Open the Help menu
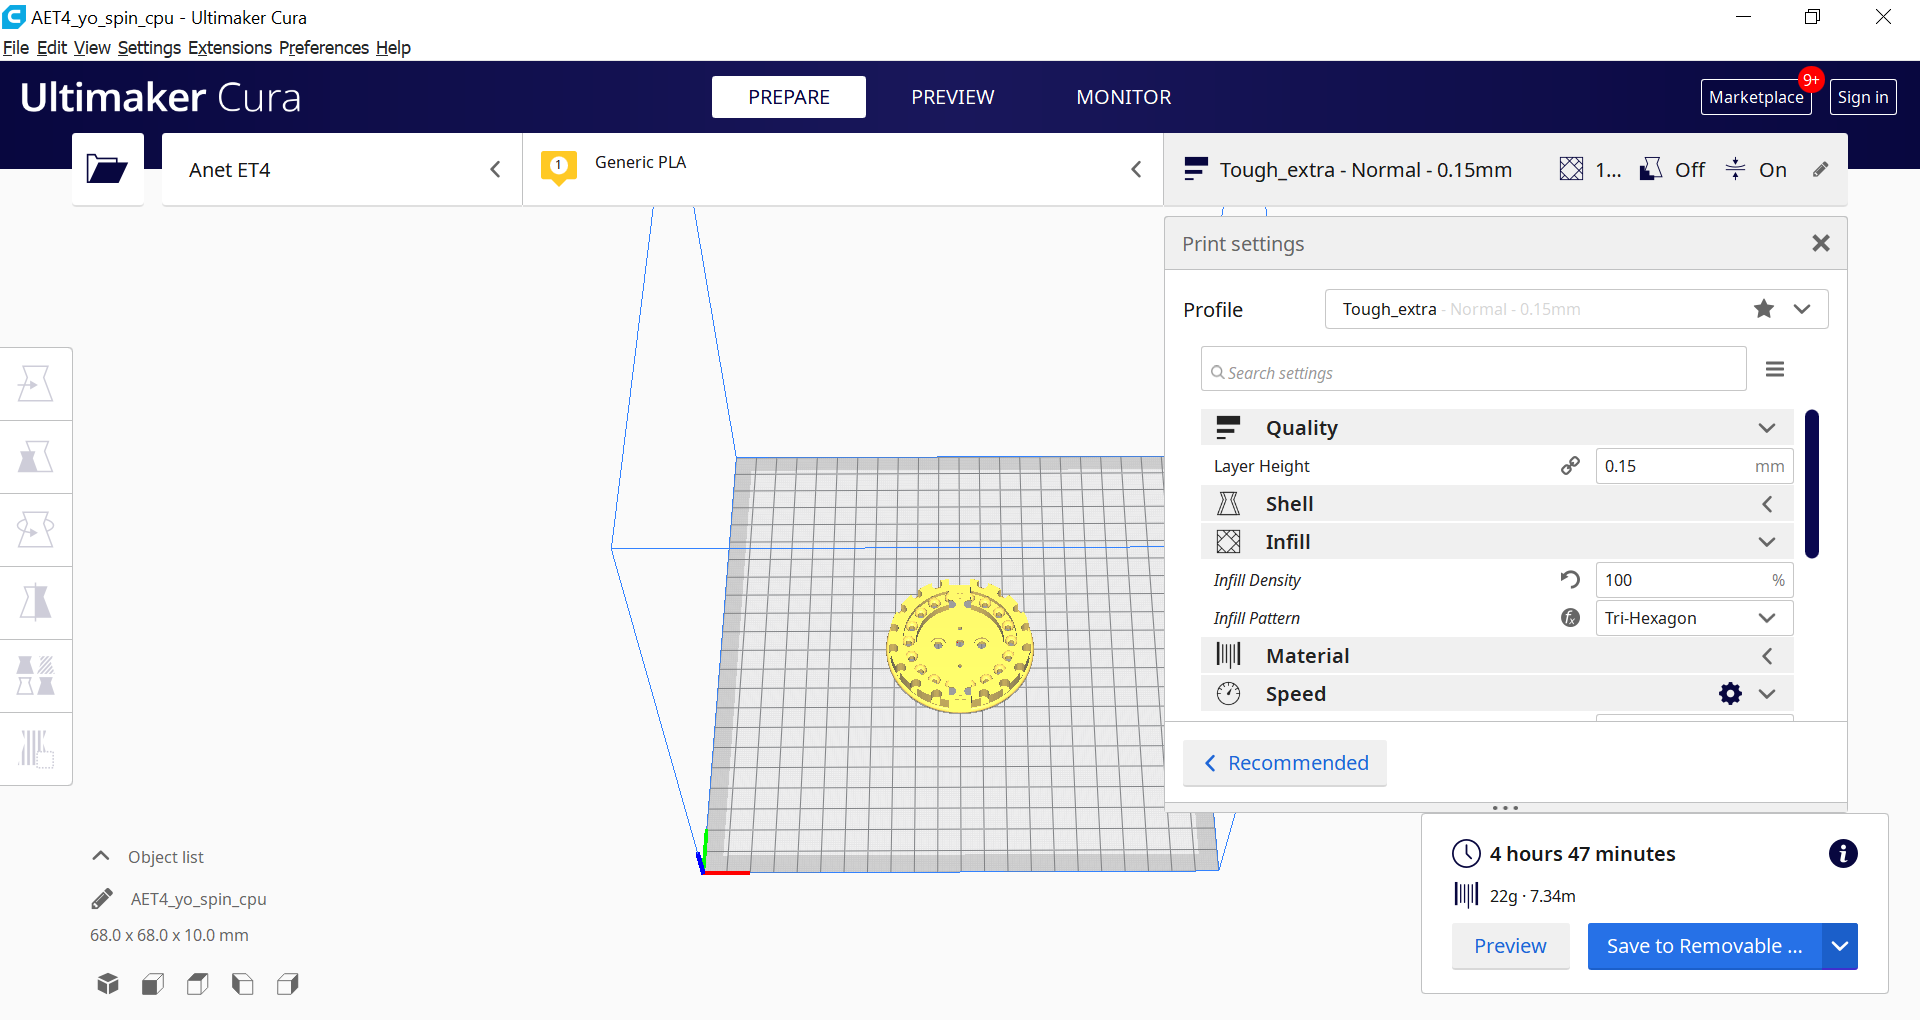 point(393,48)
